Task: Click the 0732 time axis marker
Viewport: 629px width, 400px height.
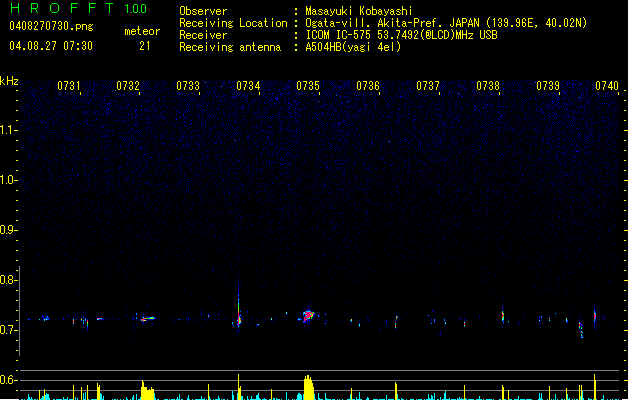Action: pyautogui.click(x=128, y=86)
